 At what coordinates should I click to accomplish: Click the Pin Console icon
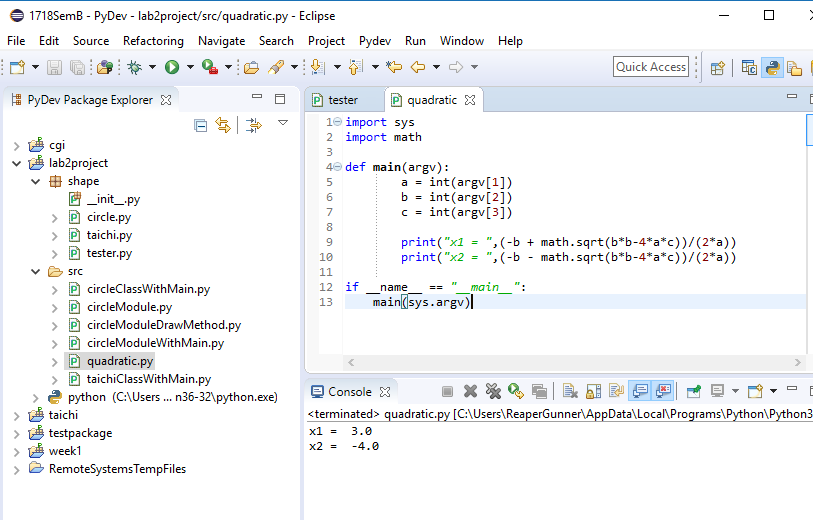pos(693,391)
